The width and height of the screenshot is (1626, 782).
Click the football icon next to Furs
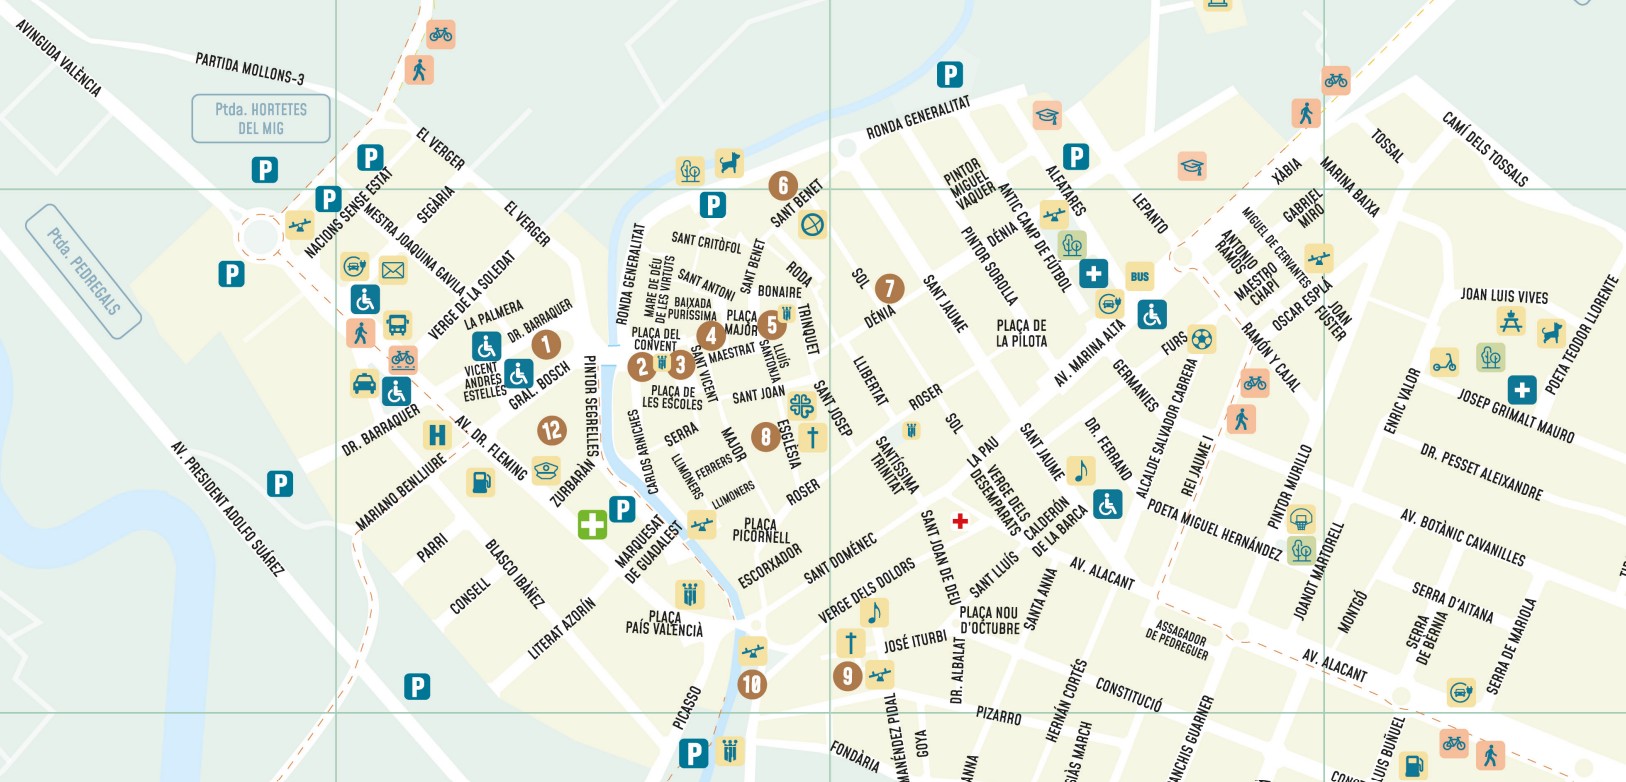tap(1202, 339)
